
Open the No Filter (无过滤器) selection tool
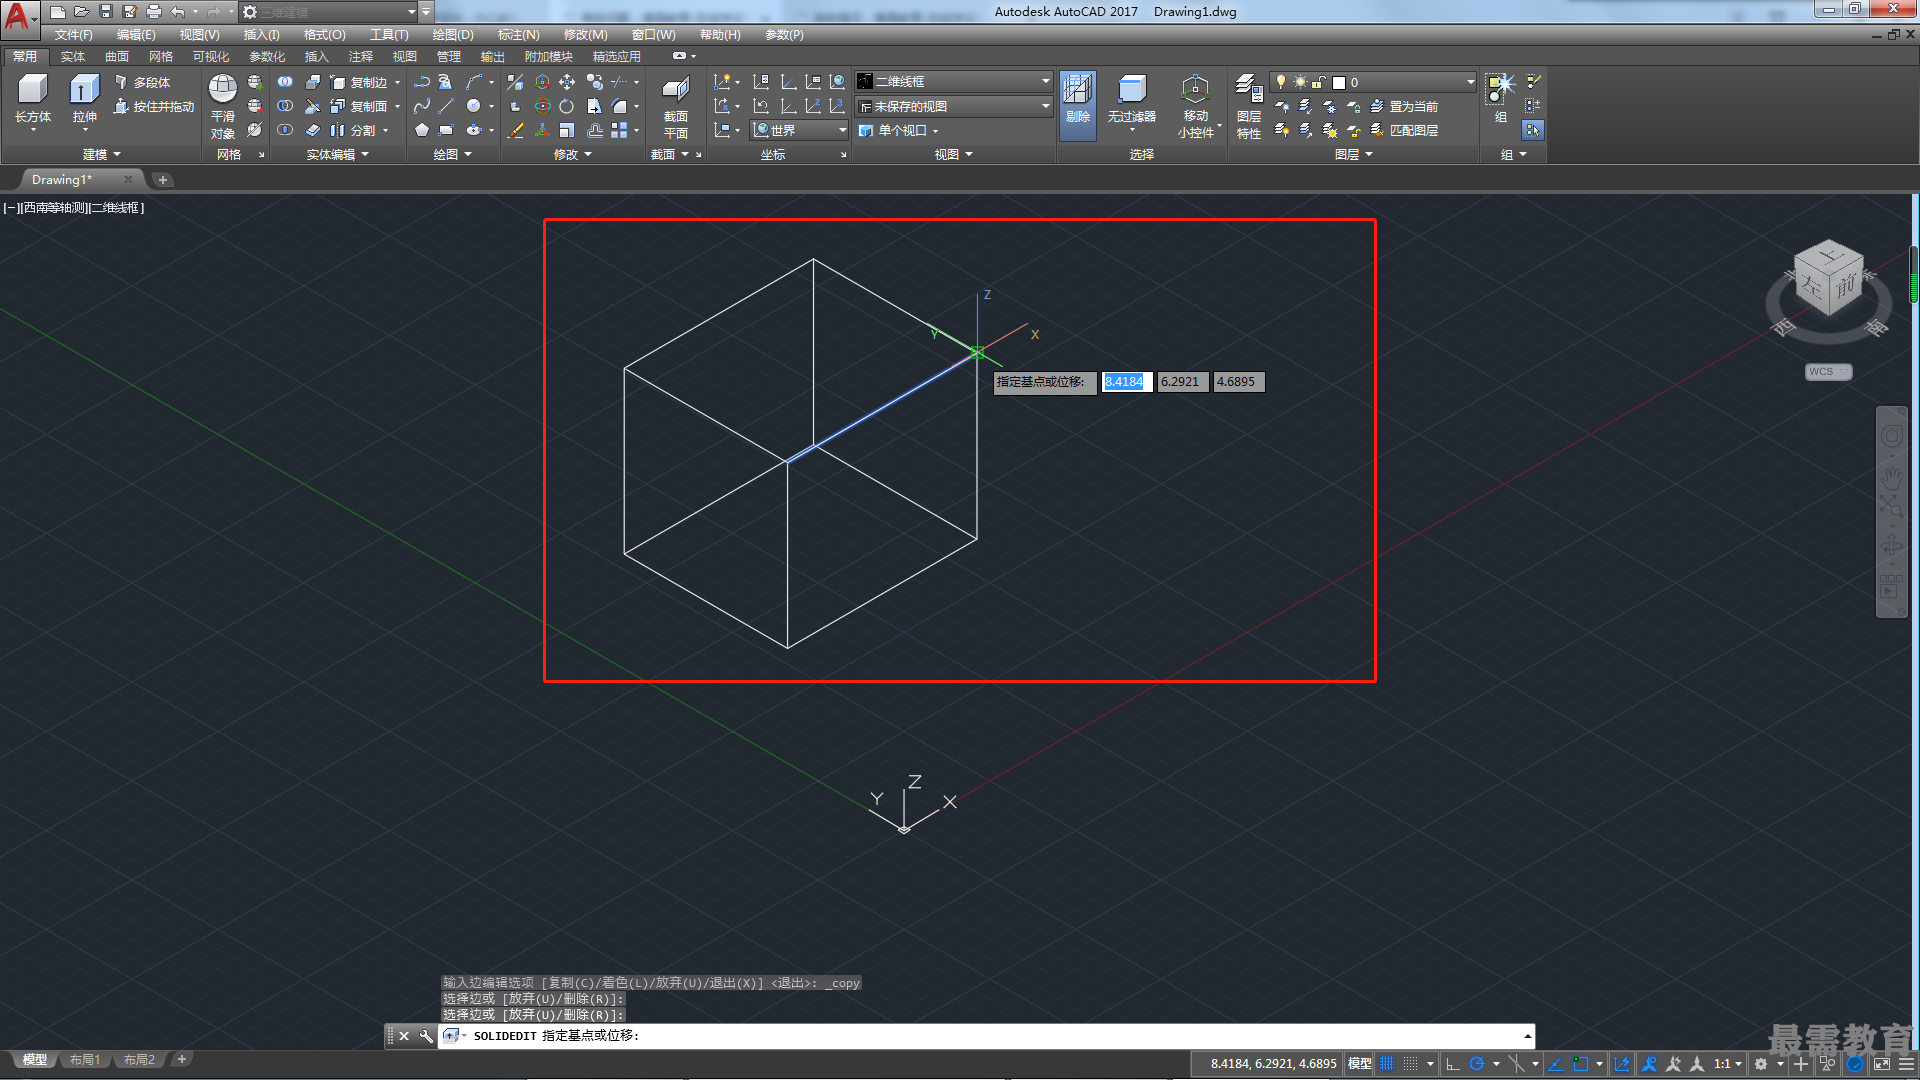pyautogui.click(x=1131, y=100)
